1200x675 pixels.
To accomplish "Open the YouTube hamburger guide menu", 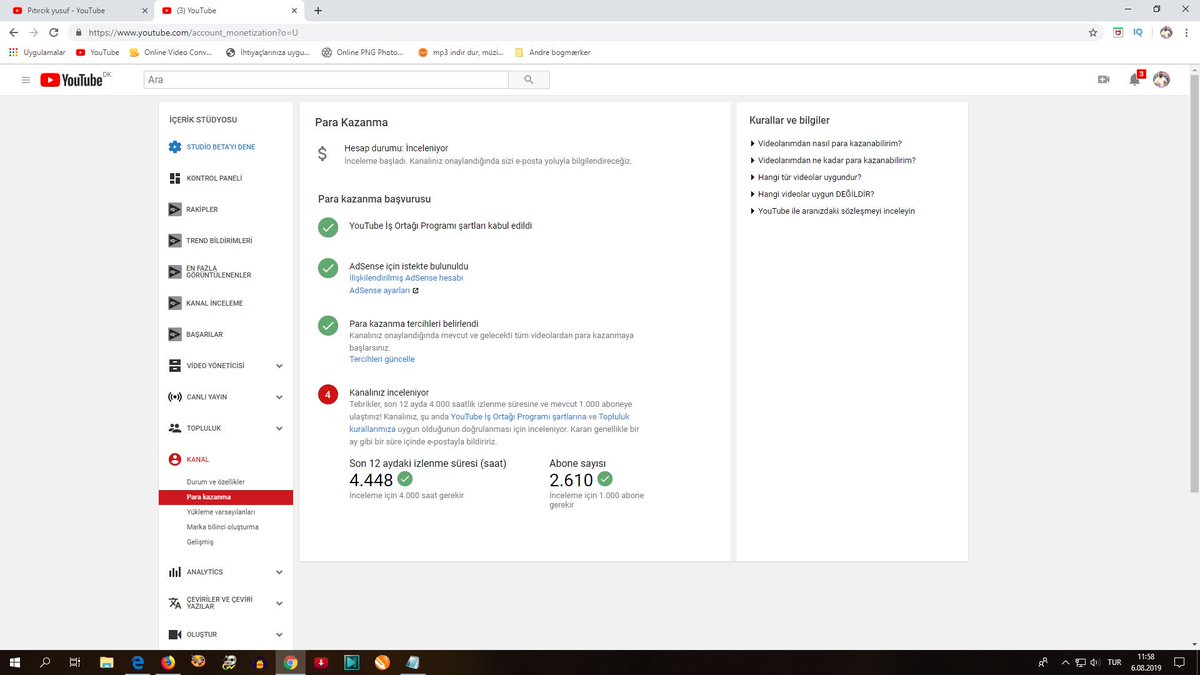I will [26, 80].
